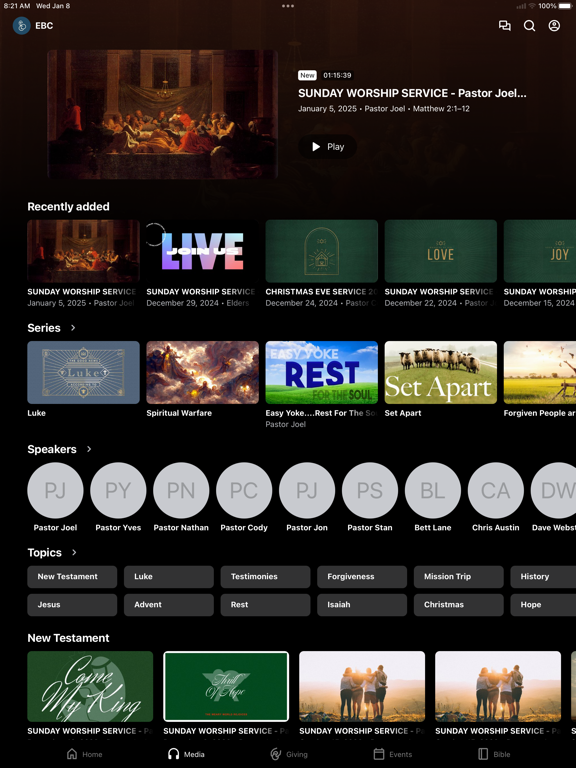This screenshot has height=768, width=576.
Task: Choose the Testimonies topic chip
Action: pos(265,576)
